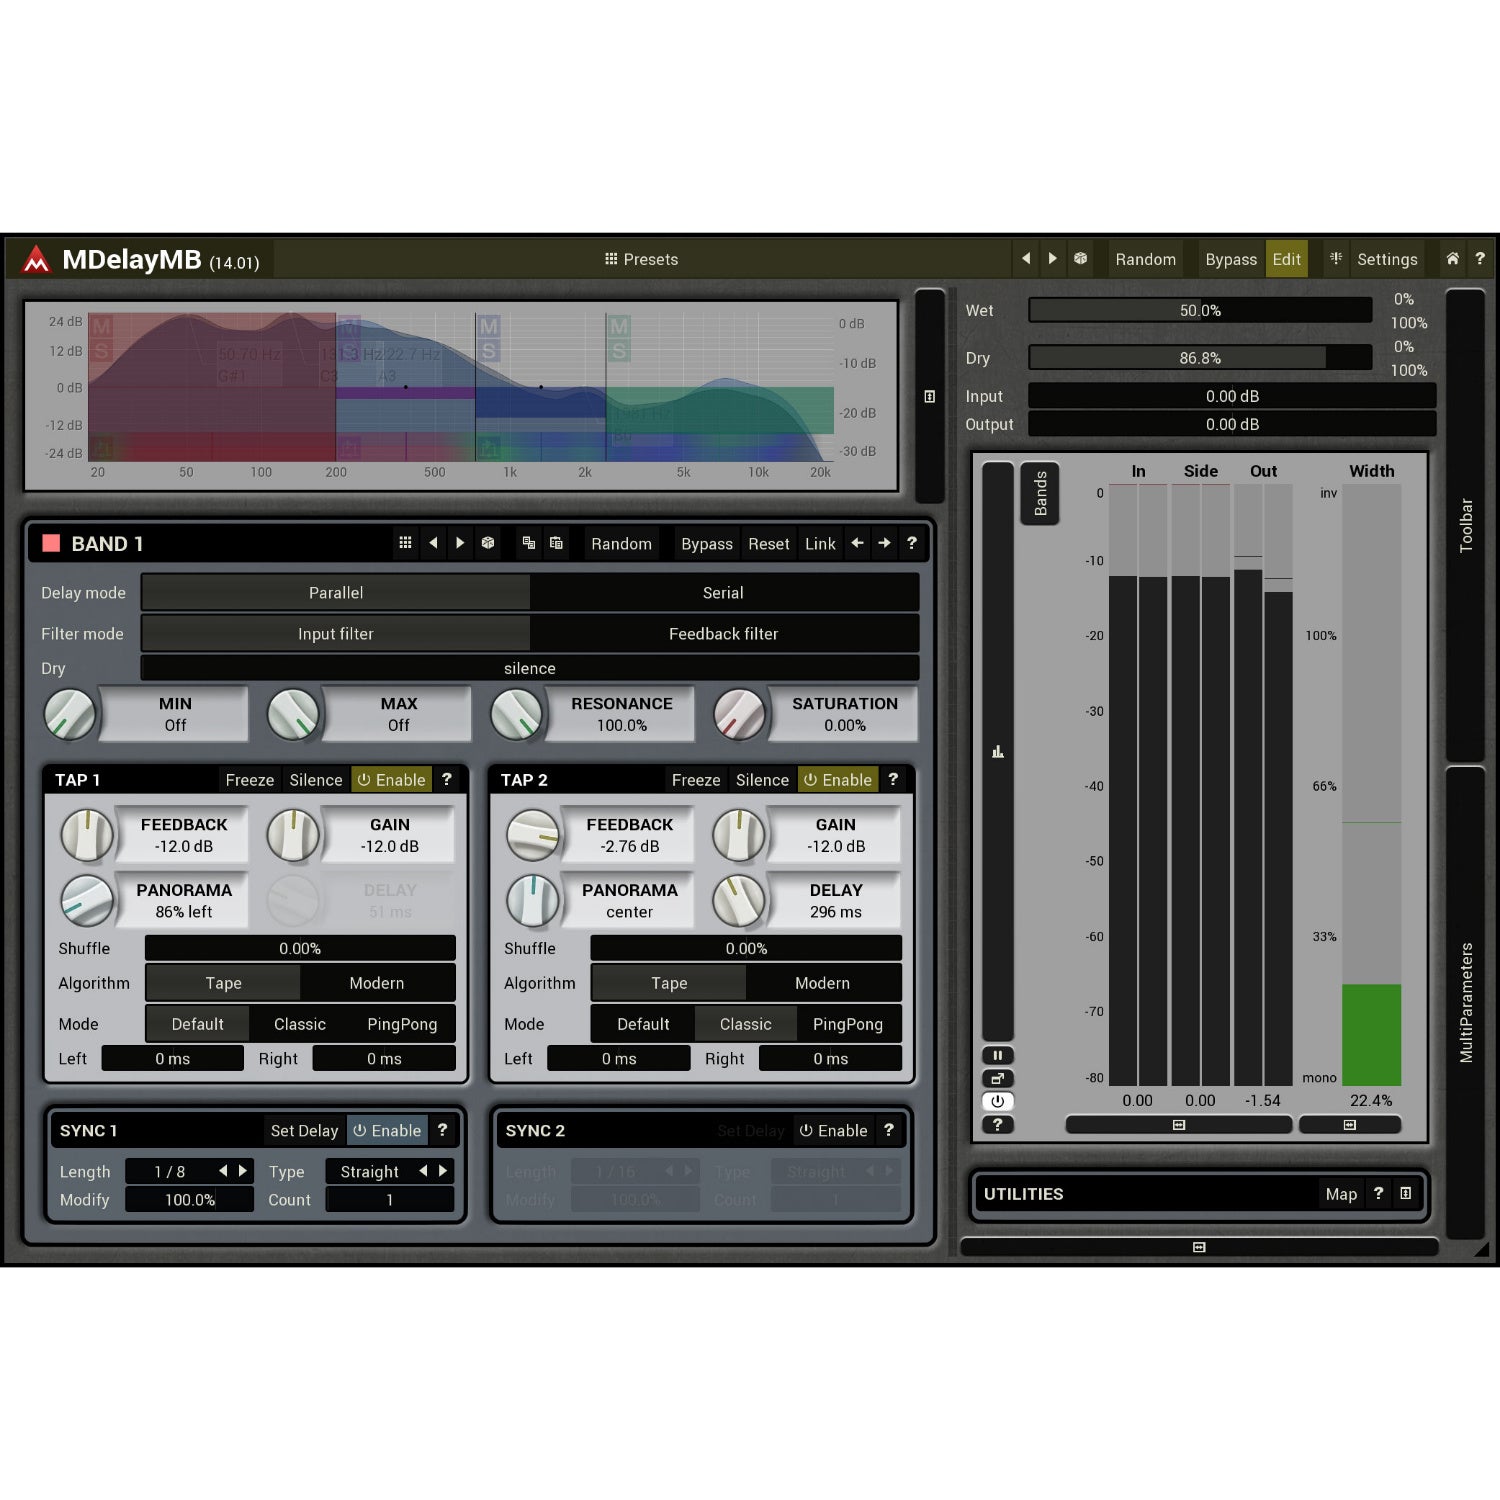
Task: Open the Presets browser
Action: (641, 259)
